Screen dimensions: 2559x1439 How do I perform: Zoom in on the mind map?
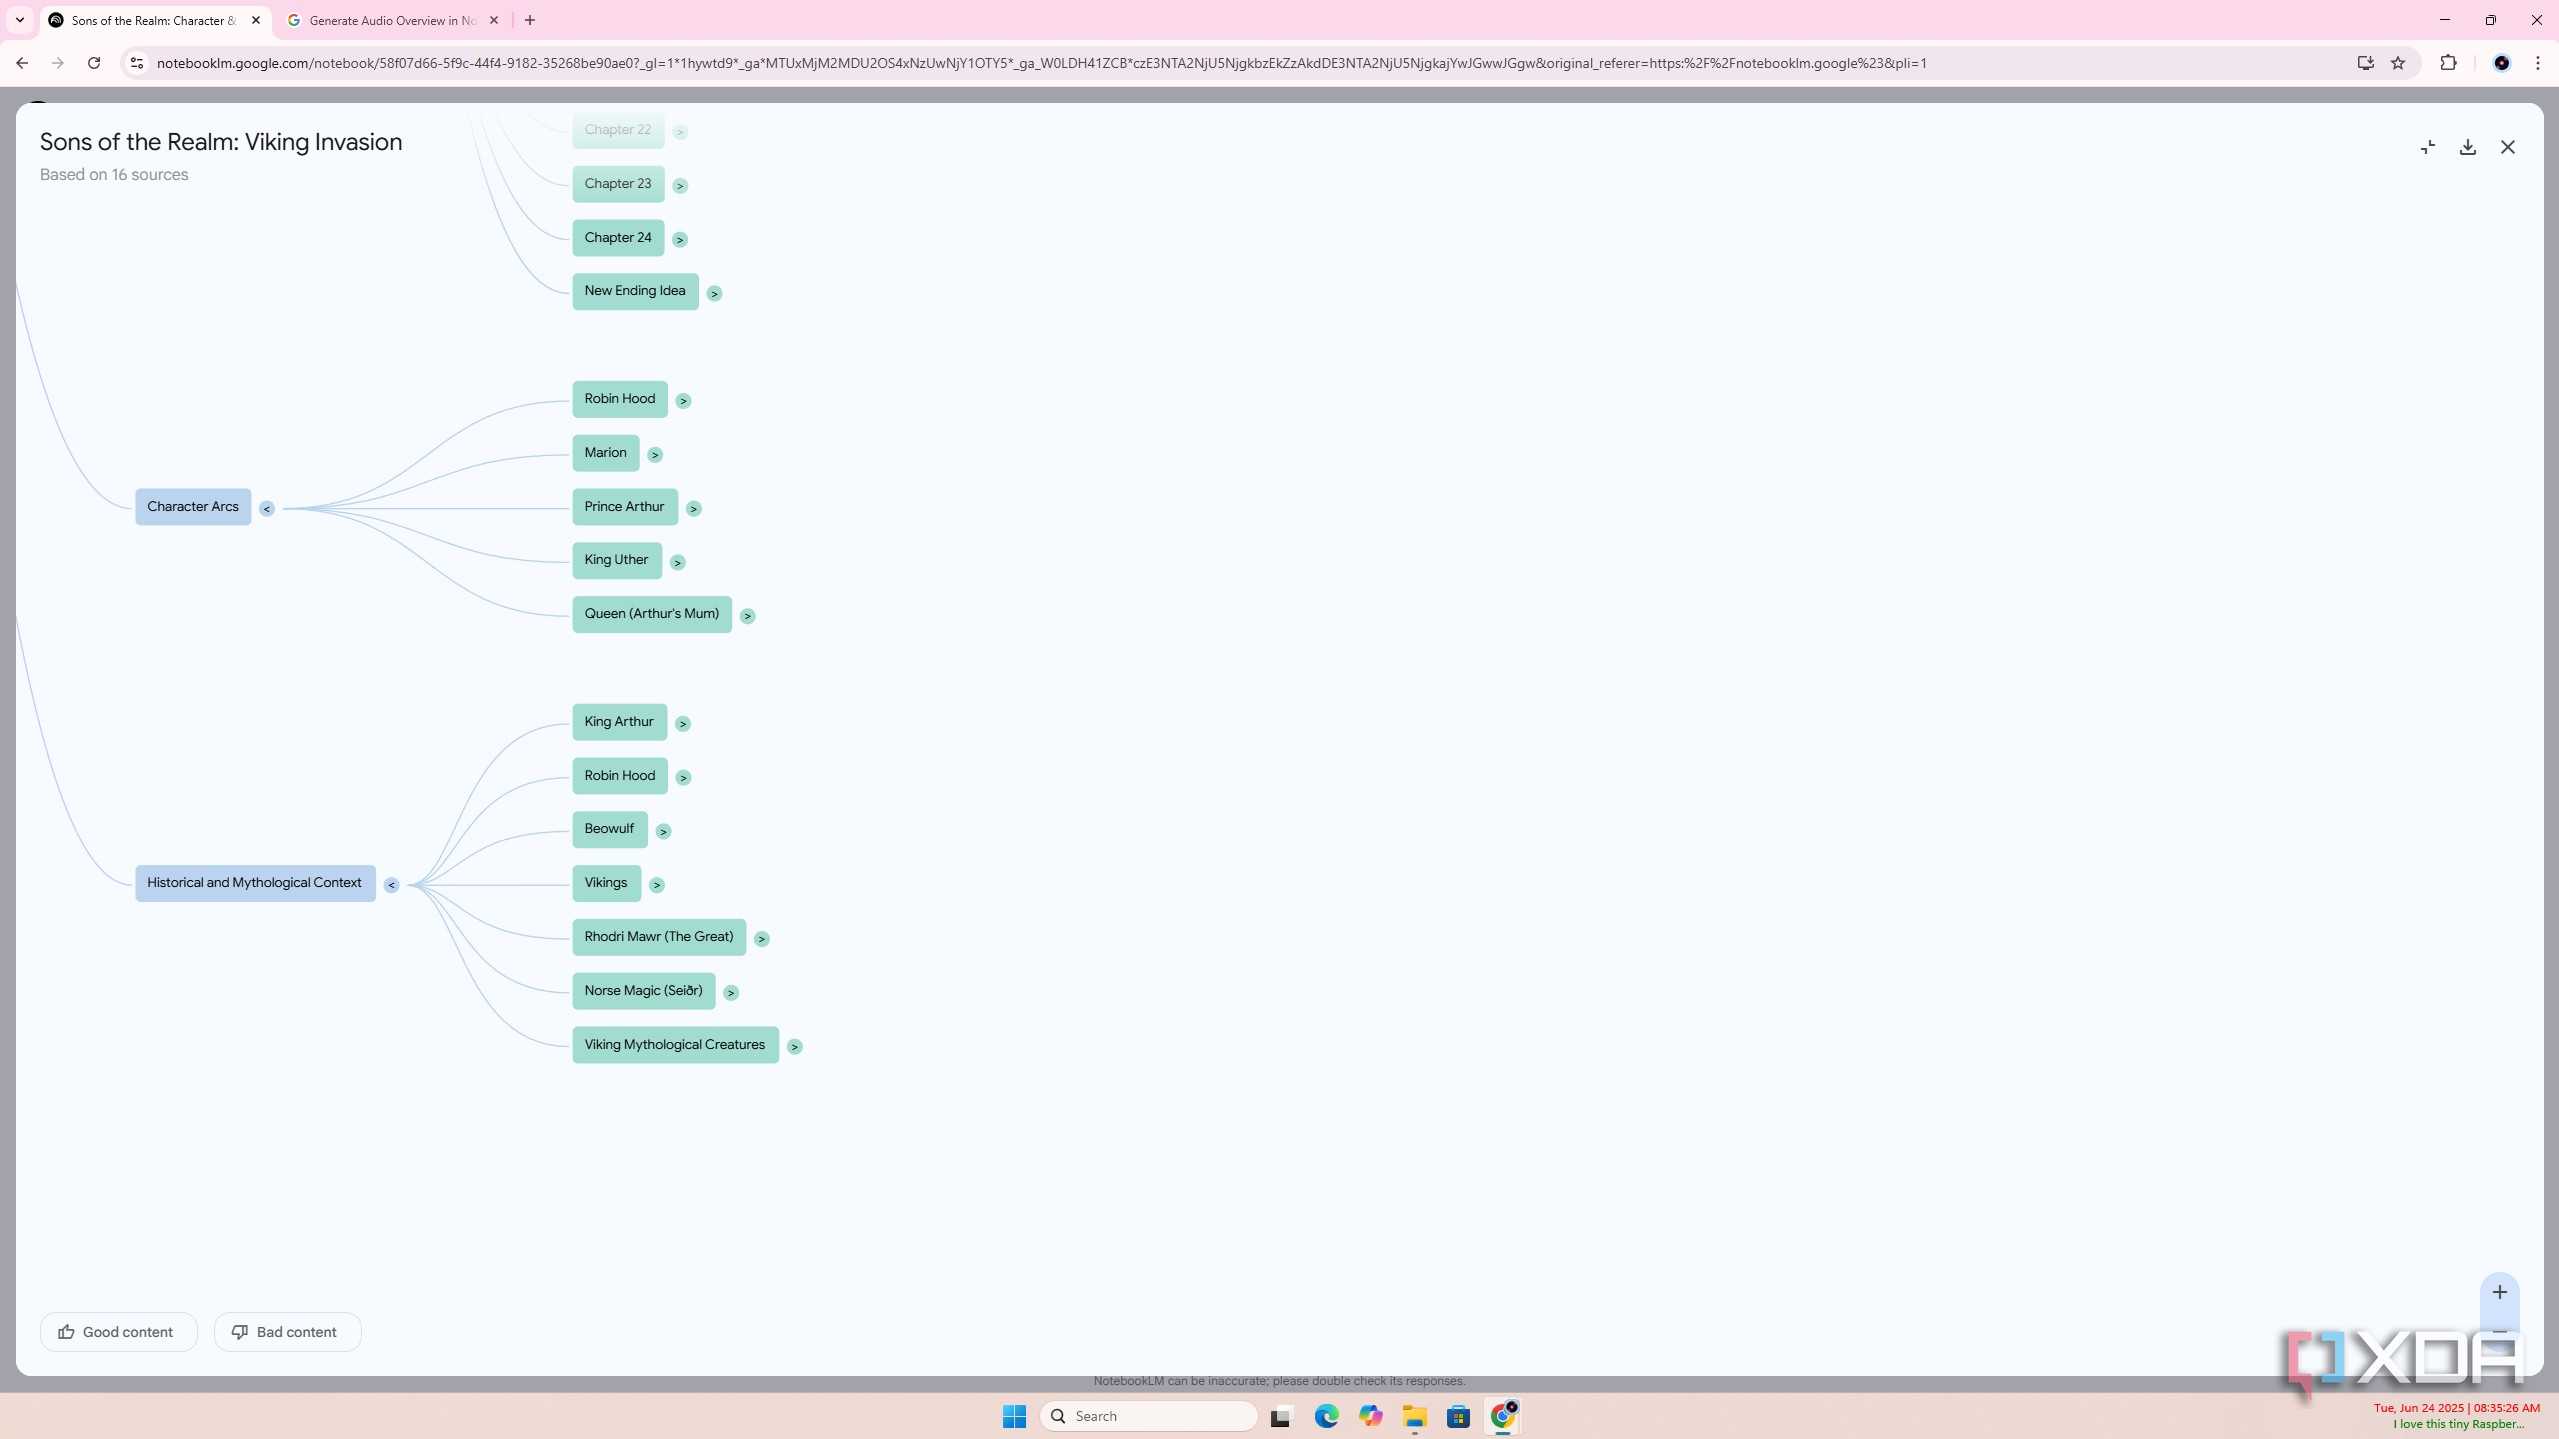coord(2499,1292)
